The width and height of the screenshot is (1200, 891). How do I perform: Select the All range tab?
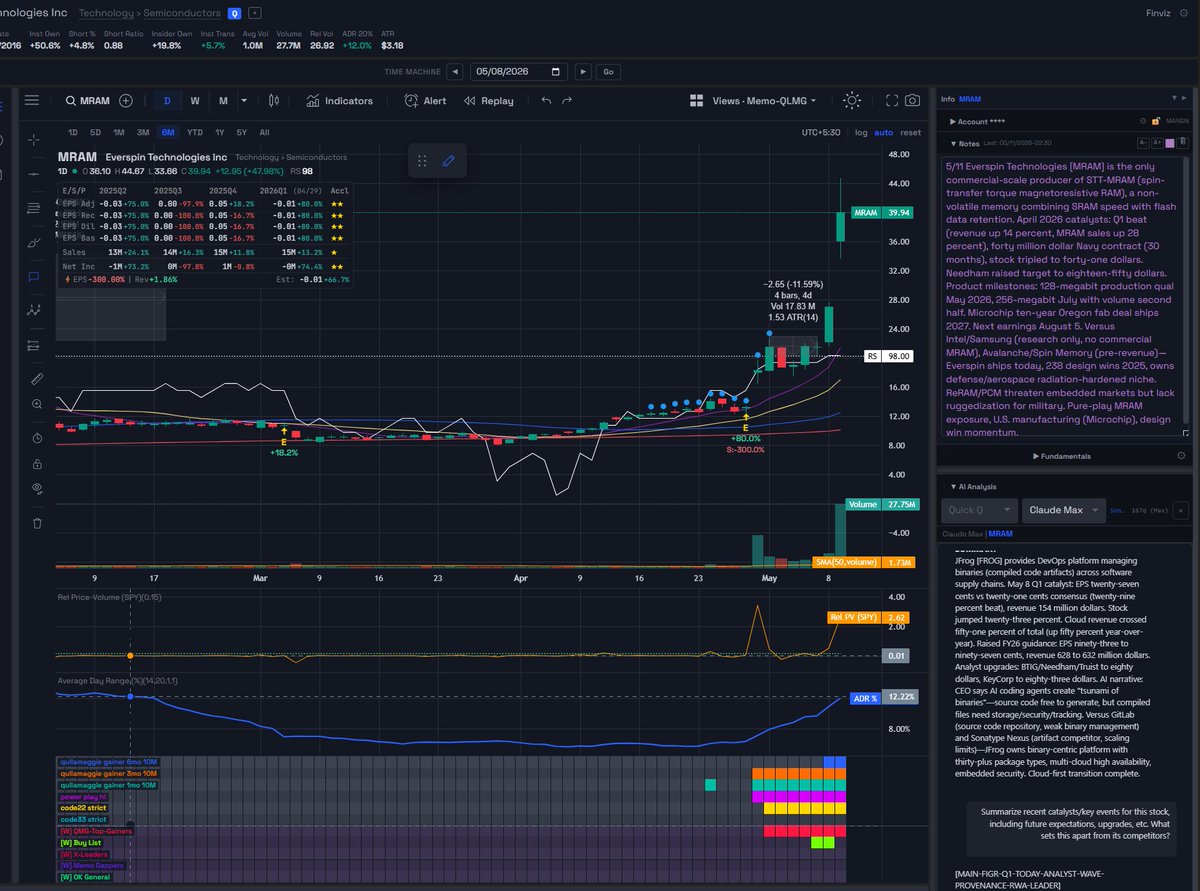(x=264, y=132)
